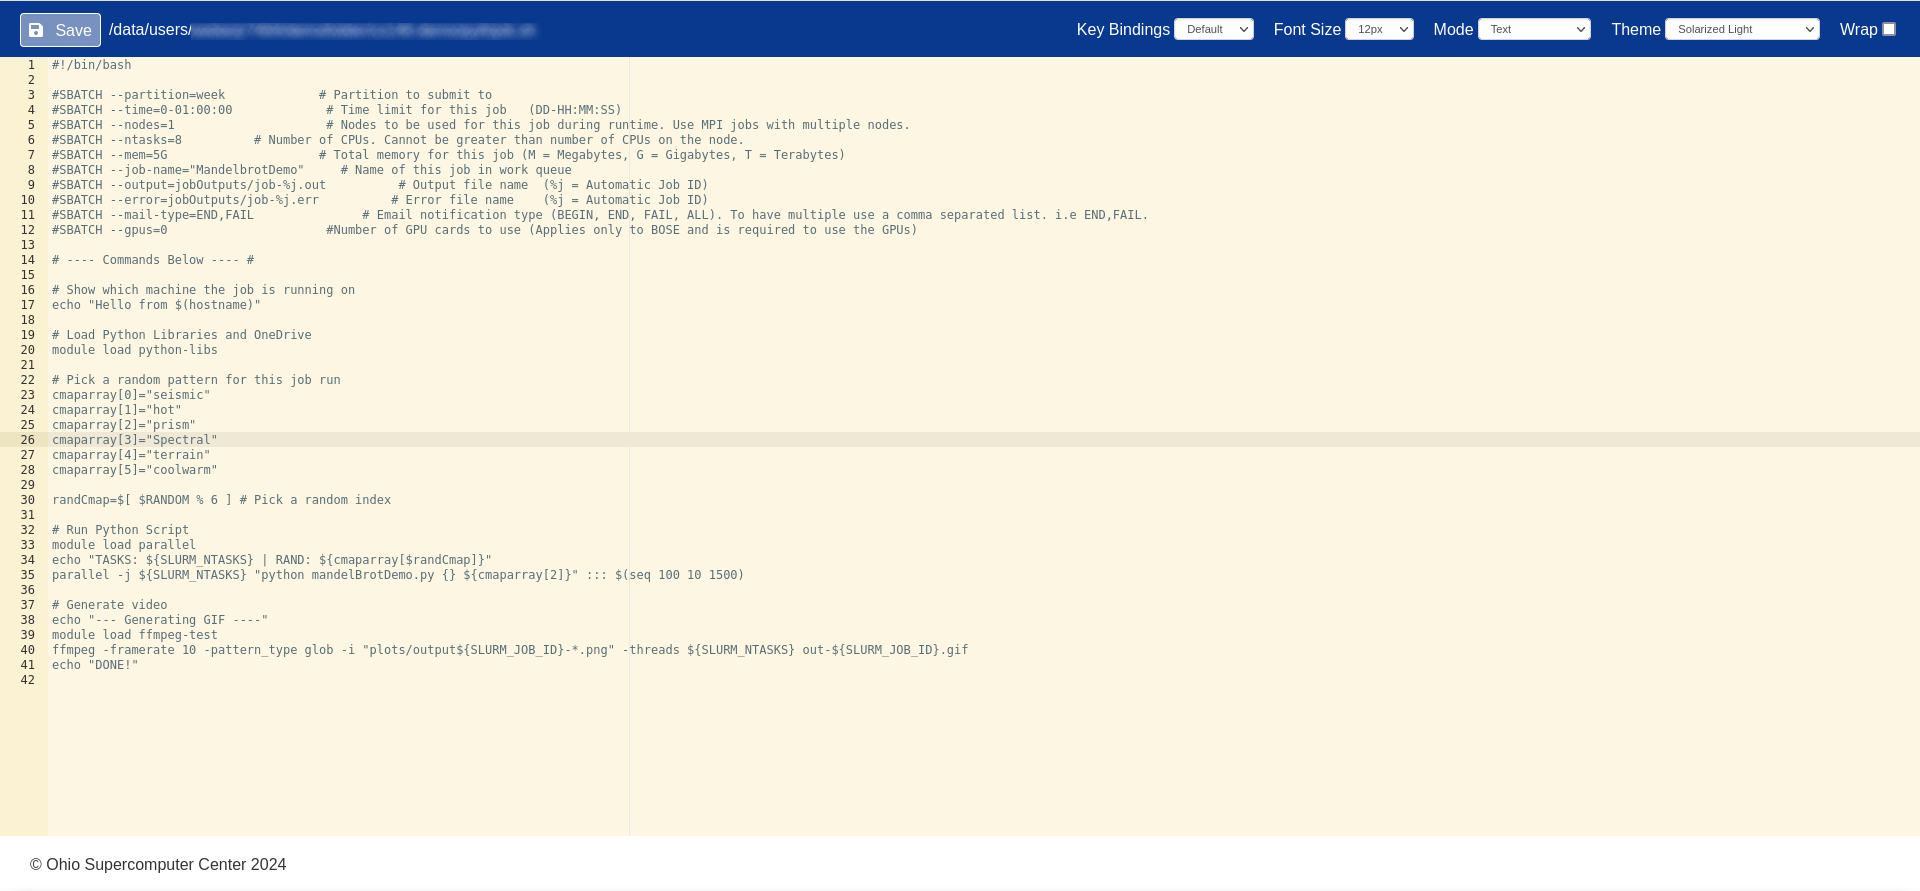Click '#SBATCH --time=0-01:00:00' text

(x=142, y=110)
